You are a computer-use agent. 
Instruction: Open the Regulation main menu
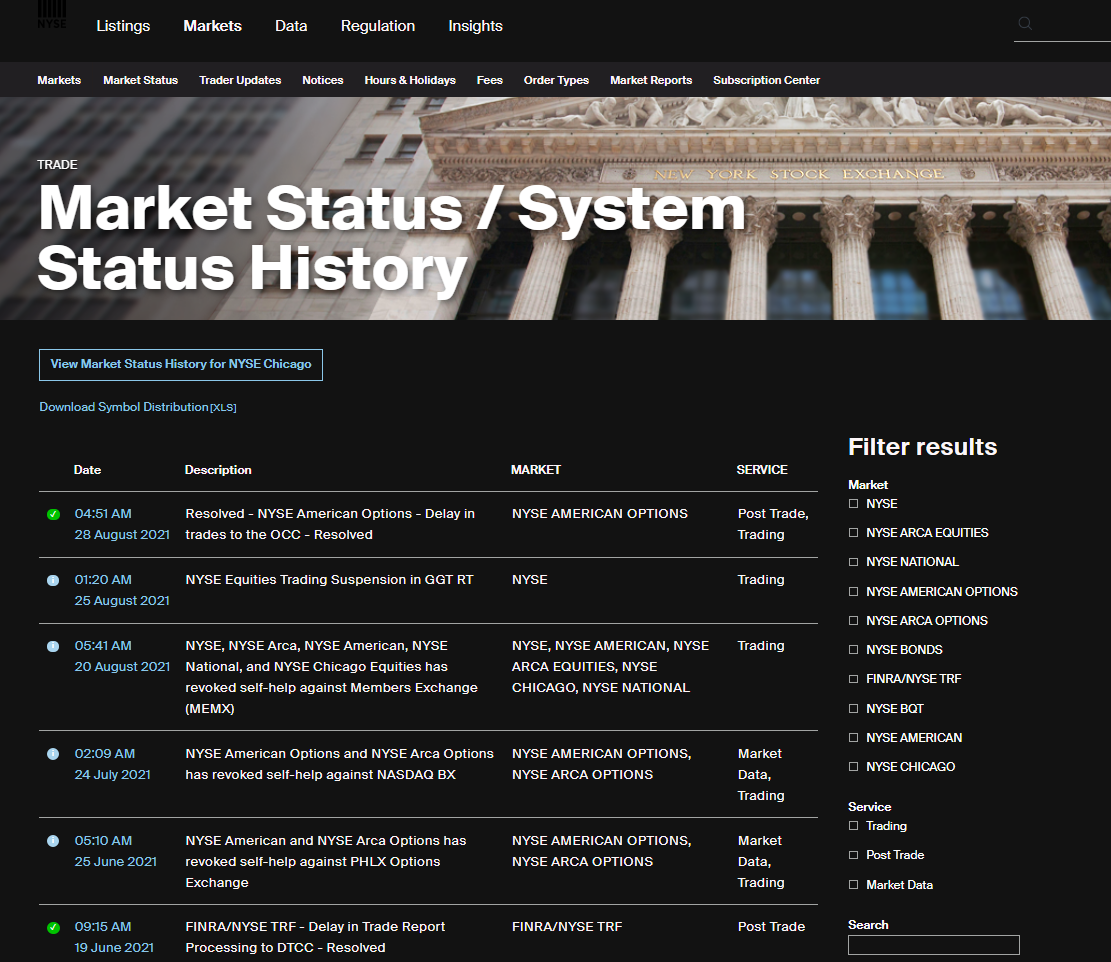point(378,26)
